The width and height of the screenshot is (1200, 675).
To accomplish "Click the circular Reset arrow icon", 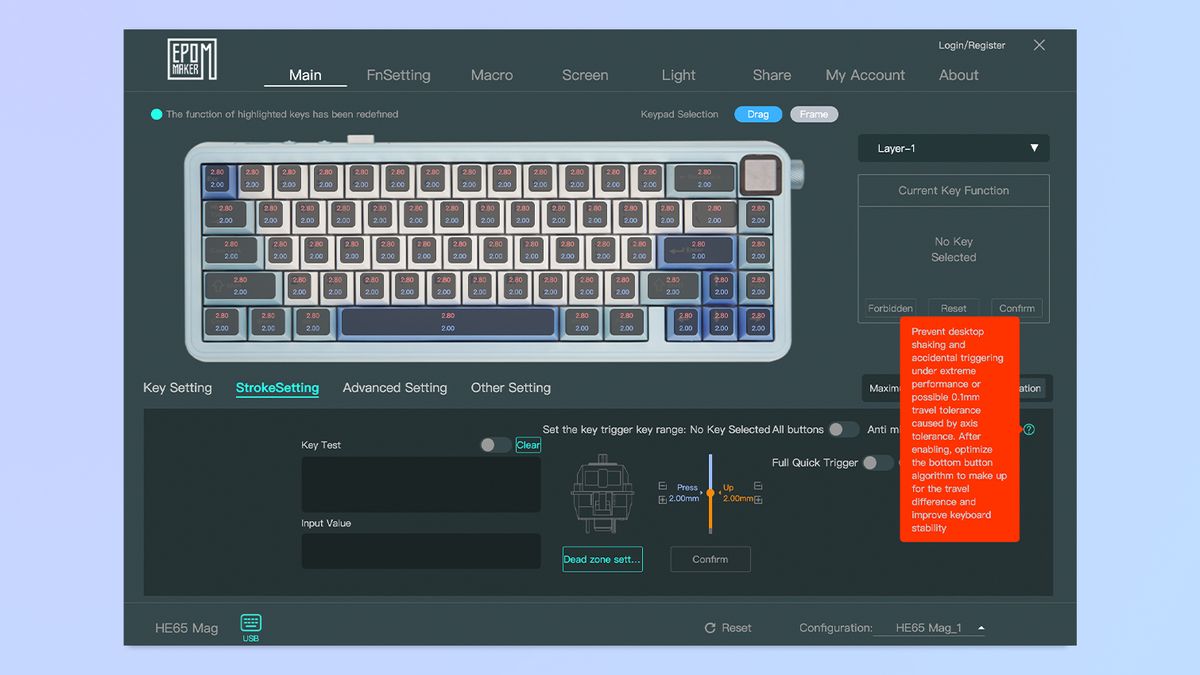I will (x=712, y=627).
